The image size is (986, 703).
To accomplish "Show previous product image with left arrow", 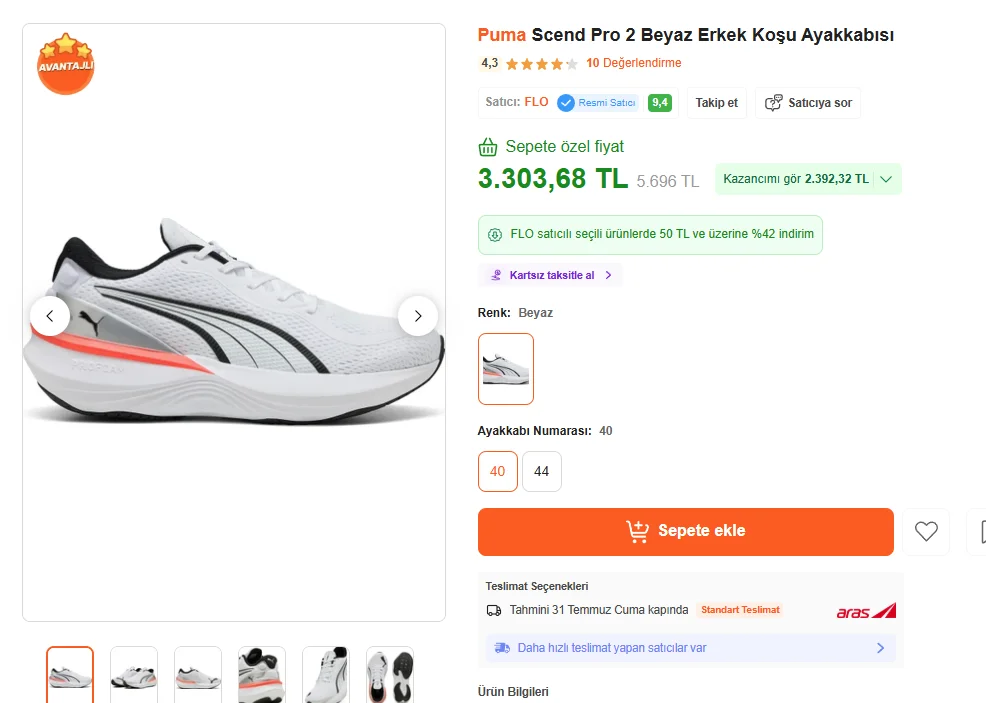I will [x=50, y=316].
